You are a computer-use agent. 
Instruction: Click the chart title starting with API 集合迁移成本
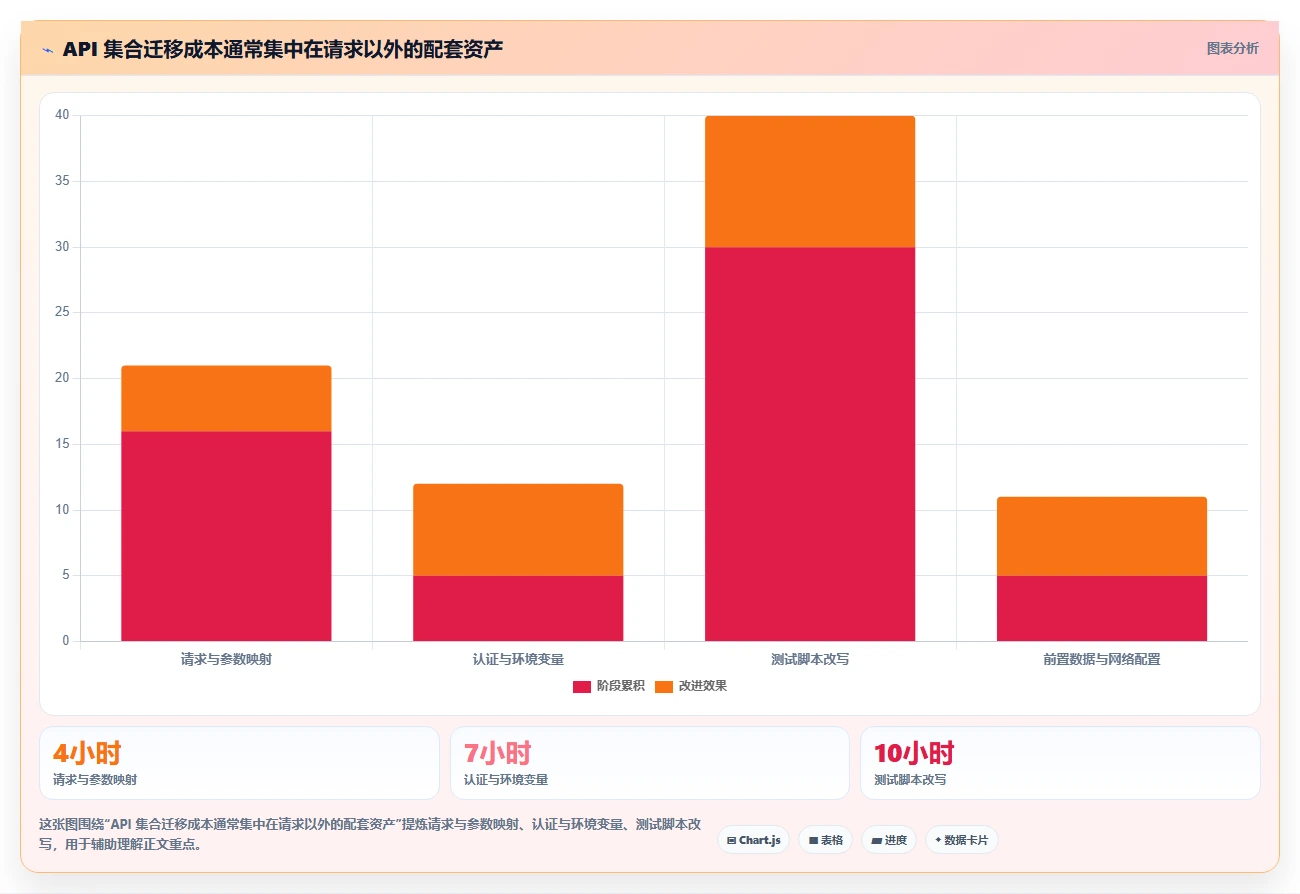[x=283, y=49]
